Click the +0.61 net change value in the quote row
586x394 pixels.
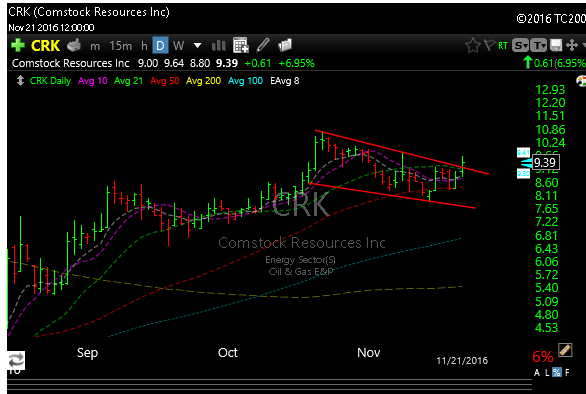pos(257,63)
